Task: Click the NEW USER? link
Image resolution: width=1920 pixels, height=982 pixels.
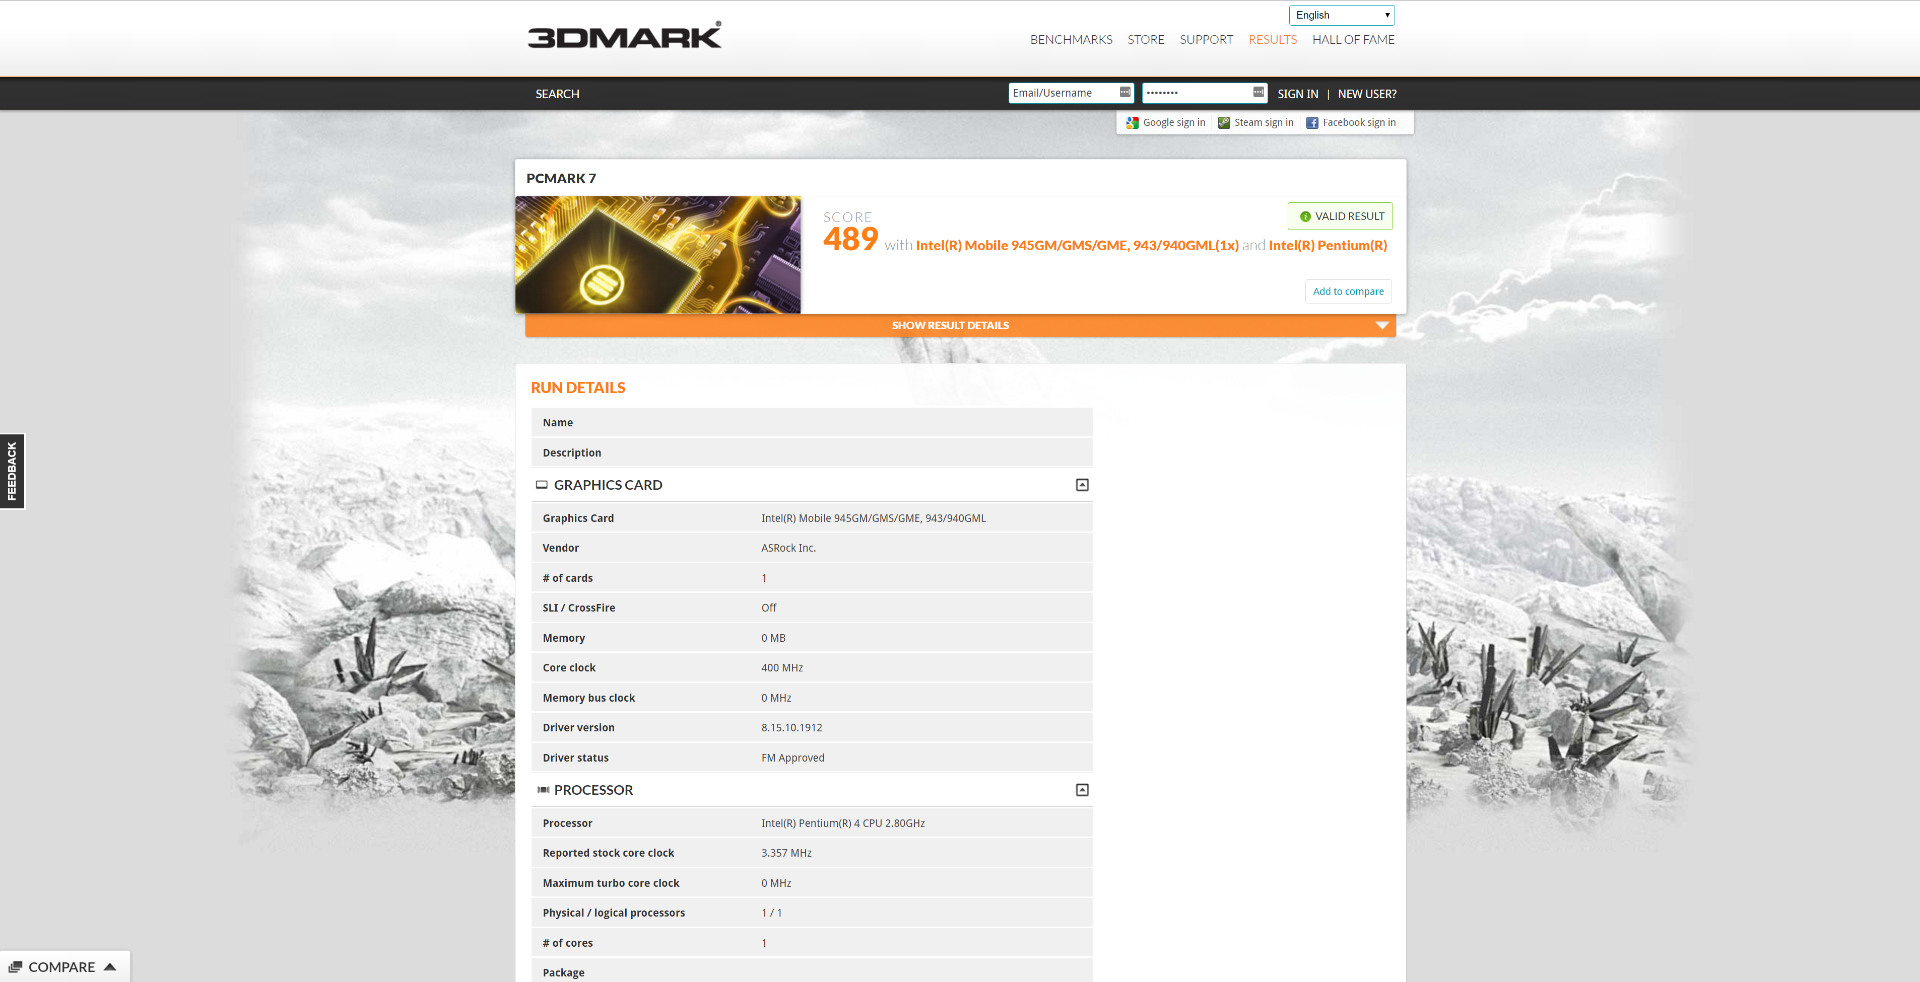Action: point(1367,94)
